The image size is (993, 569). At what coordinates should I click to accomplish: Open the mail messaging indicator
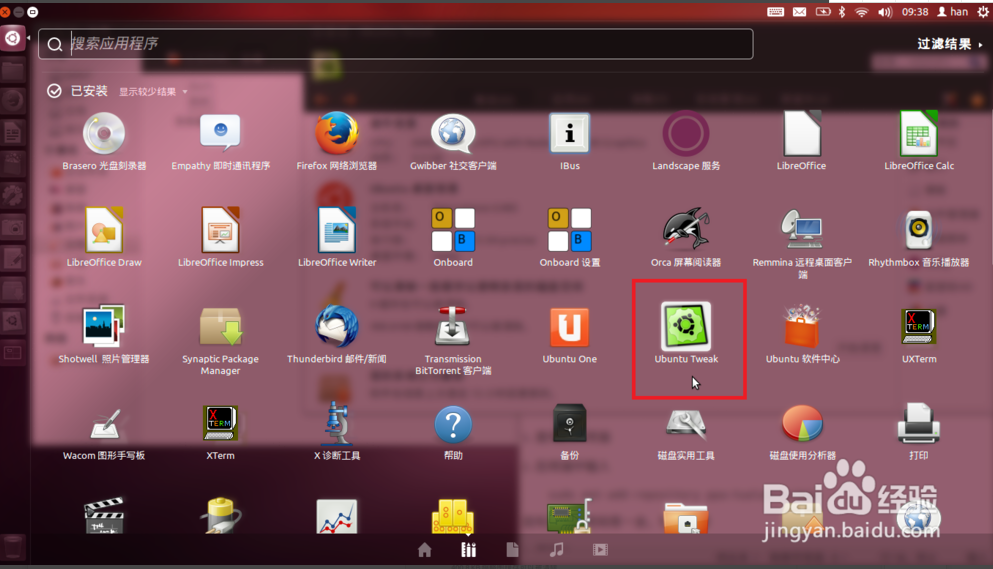[800, 11]
